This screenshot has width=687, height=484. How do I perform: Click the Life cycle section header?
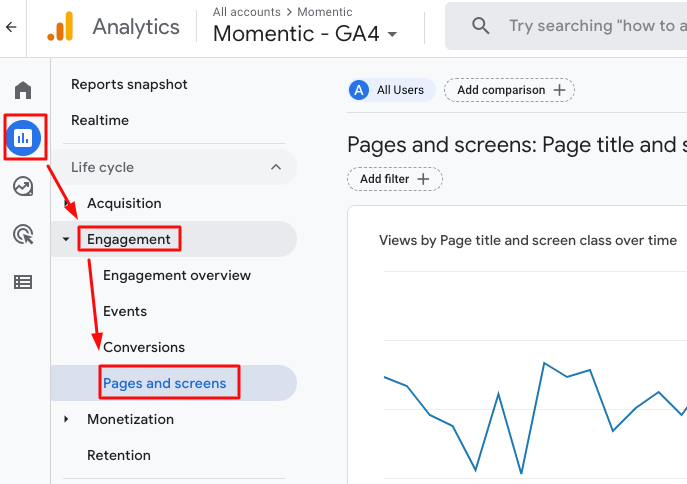[x=174, y=167]
